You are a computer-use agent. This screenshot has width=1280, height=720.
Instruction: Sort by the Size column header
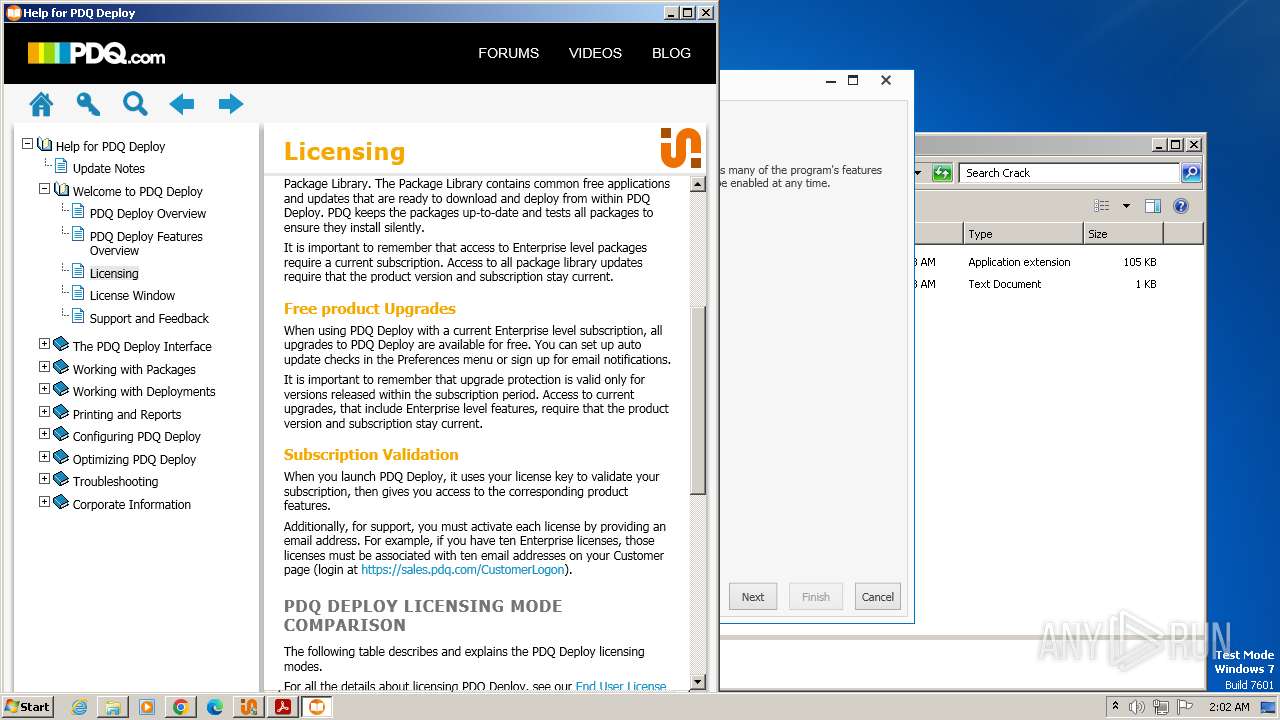[1123, 234]
